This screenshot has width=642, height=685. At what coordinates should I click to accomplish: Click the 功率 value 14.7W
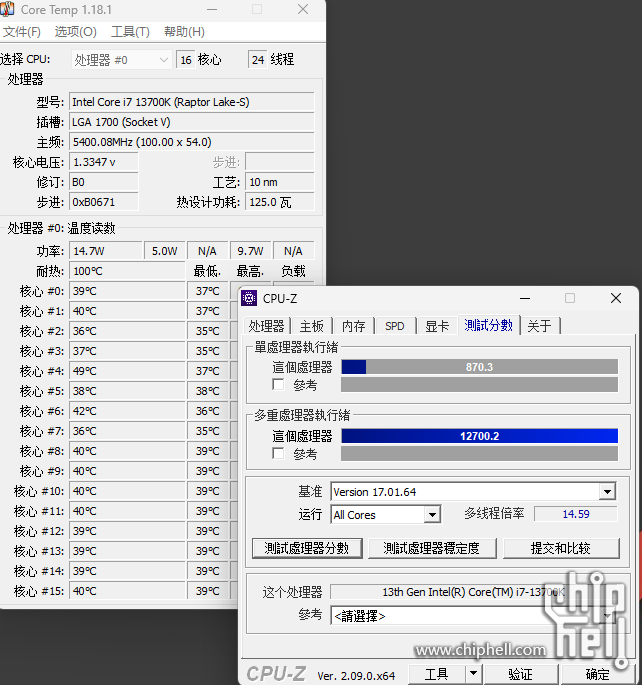click(106, 251)
